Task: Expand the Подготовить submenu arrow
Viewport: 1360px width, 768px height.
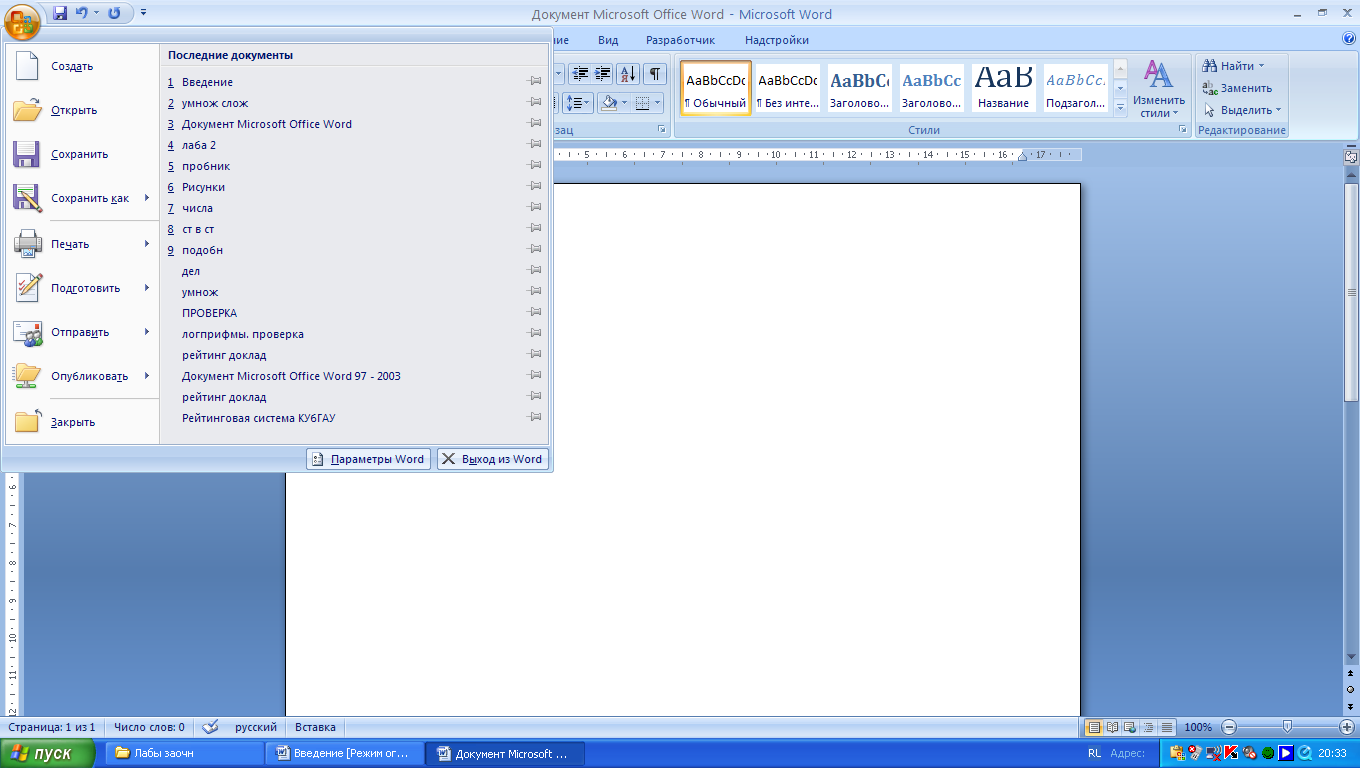Action: (x=147, y=288)
